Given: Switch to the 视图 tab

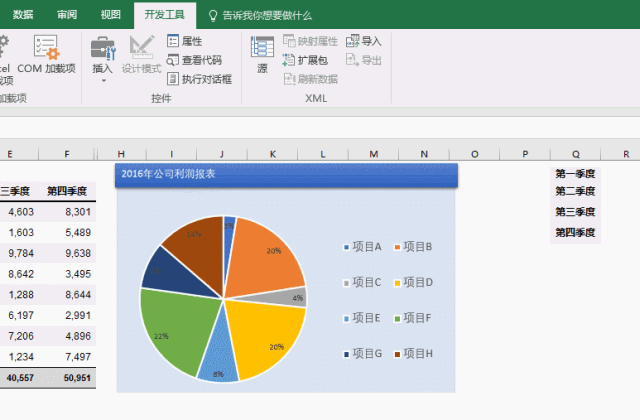Looking at the screenshot, I should coord(111,15).
